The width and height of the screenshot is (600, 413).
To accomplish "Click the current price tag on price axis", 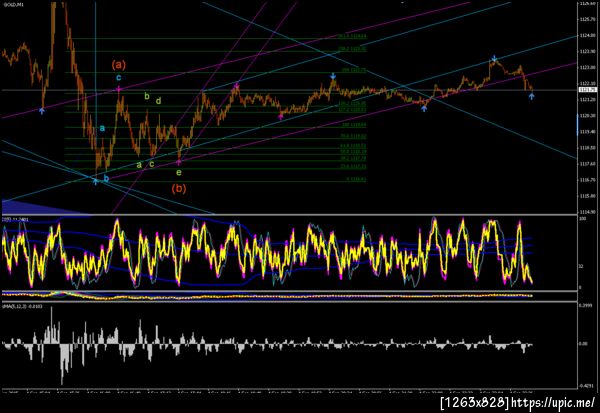I will 587,90.
